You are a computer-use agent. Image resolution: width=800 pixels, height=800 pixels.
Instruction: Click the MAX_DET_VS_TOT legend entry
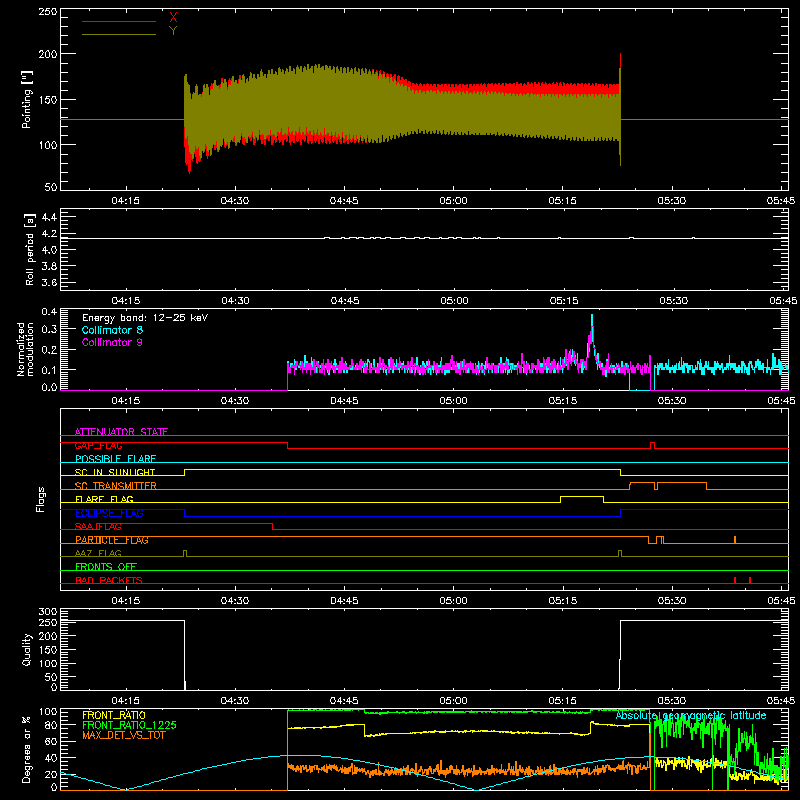124,735
